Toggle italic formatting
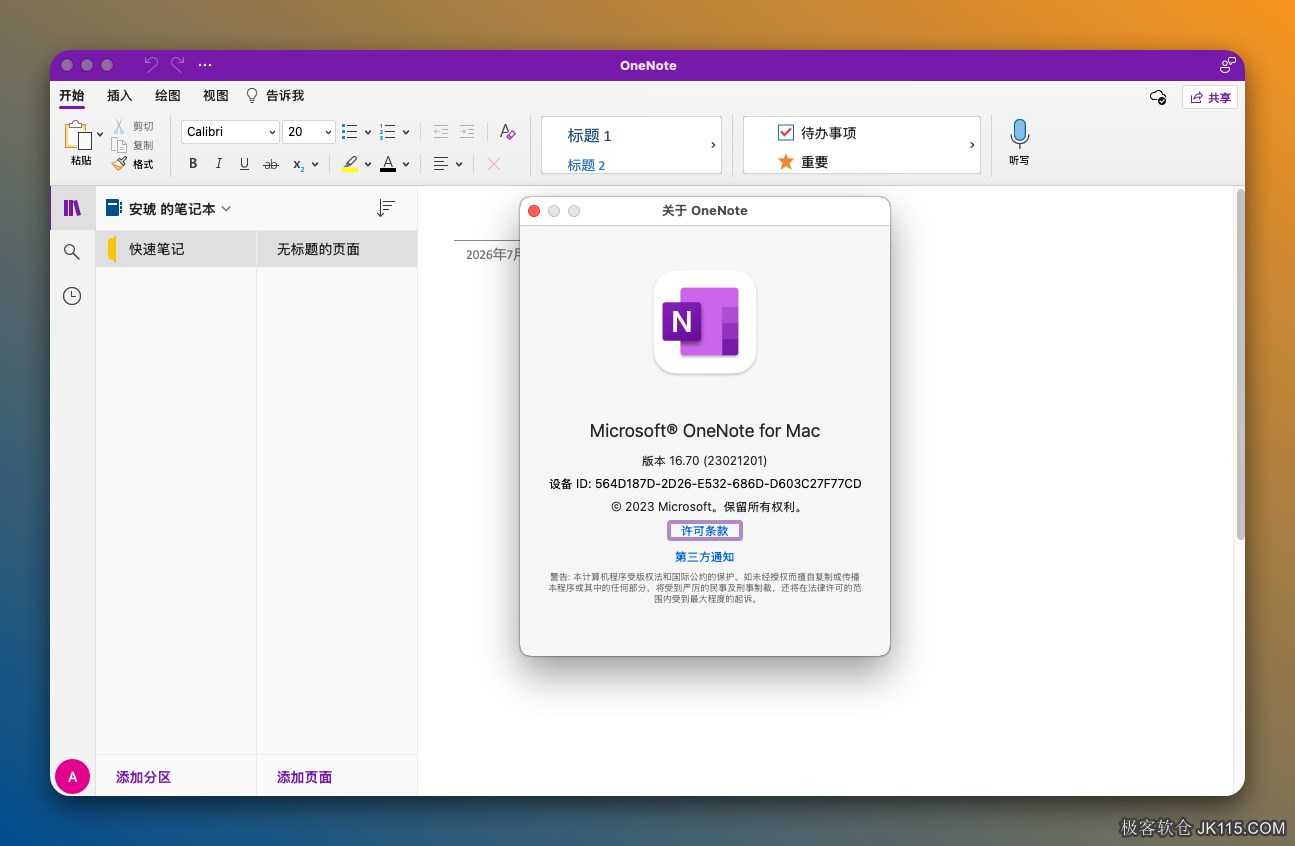The width and height of the screenshot is (1295, 846). [x=219, y=164]
